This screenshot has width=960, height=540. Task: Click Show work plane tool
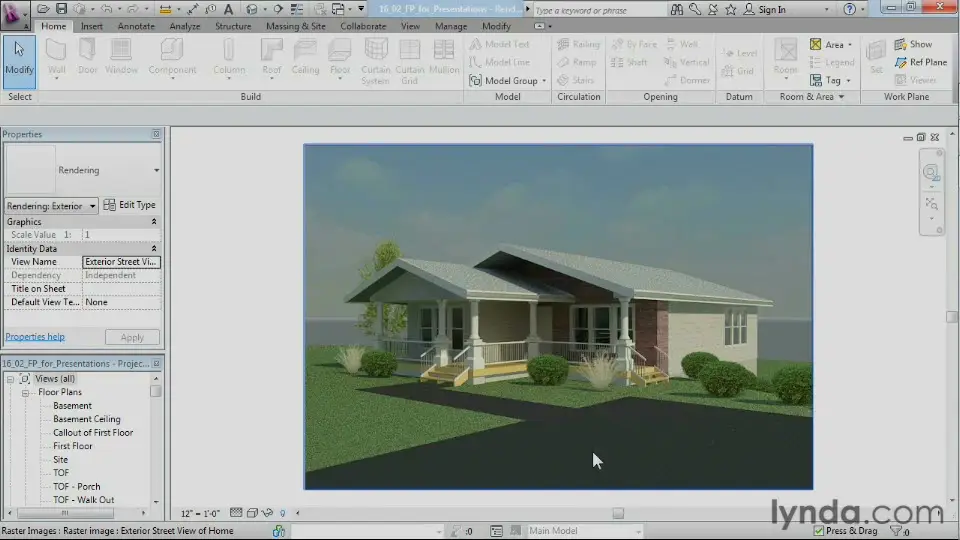click(x=913, y=44)
